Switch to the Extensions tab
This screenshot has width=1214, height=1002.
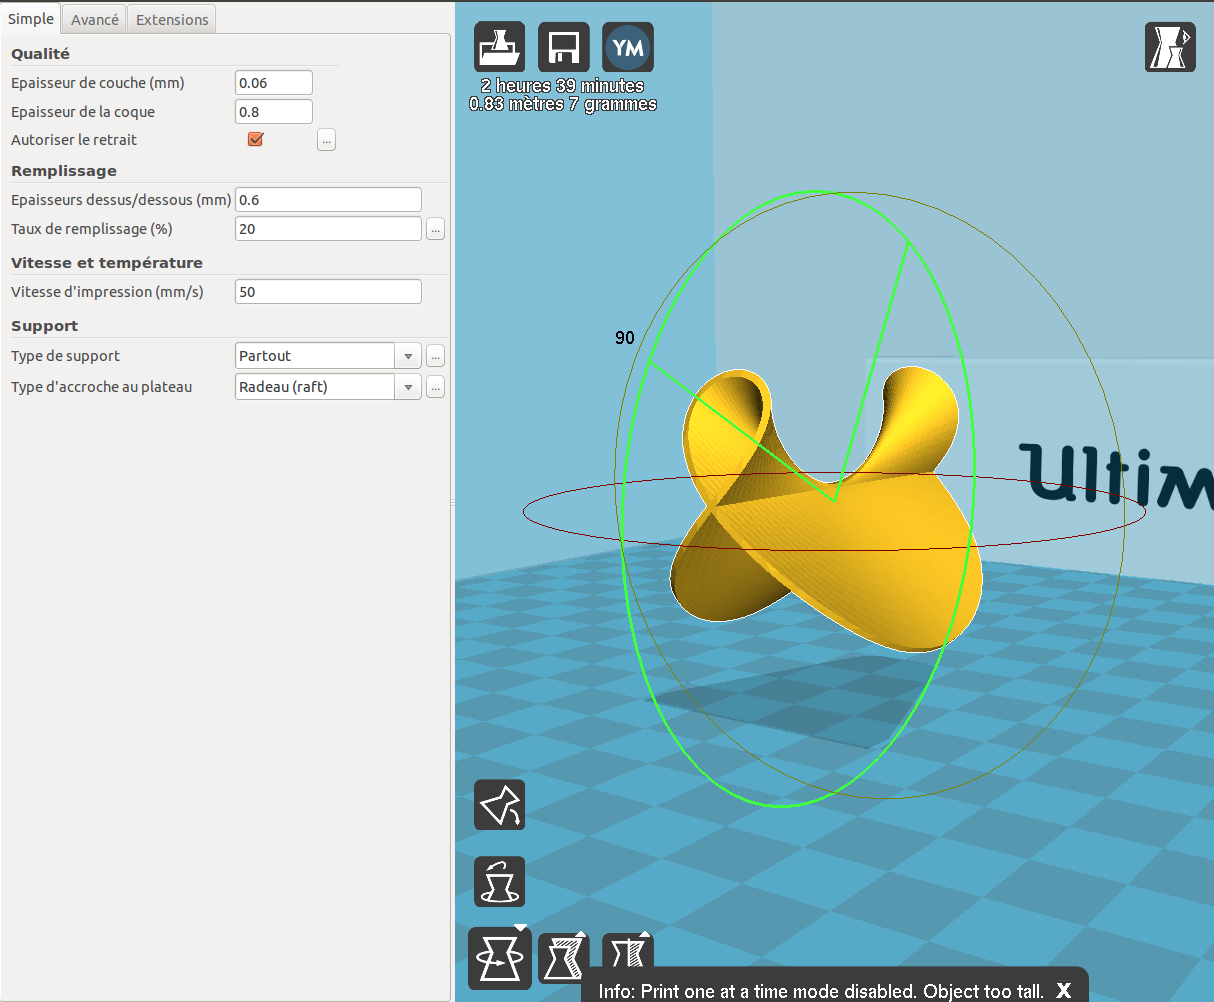172,20
